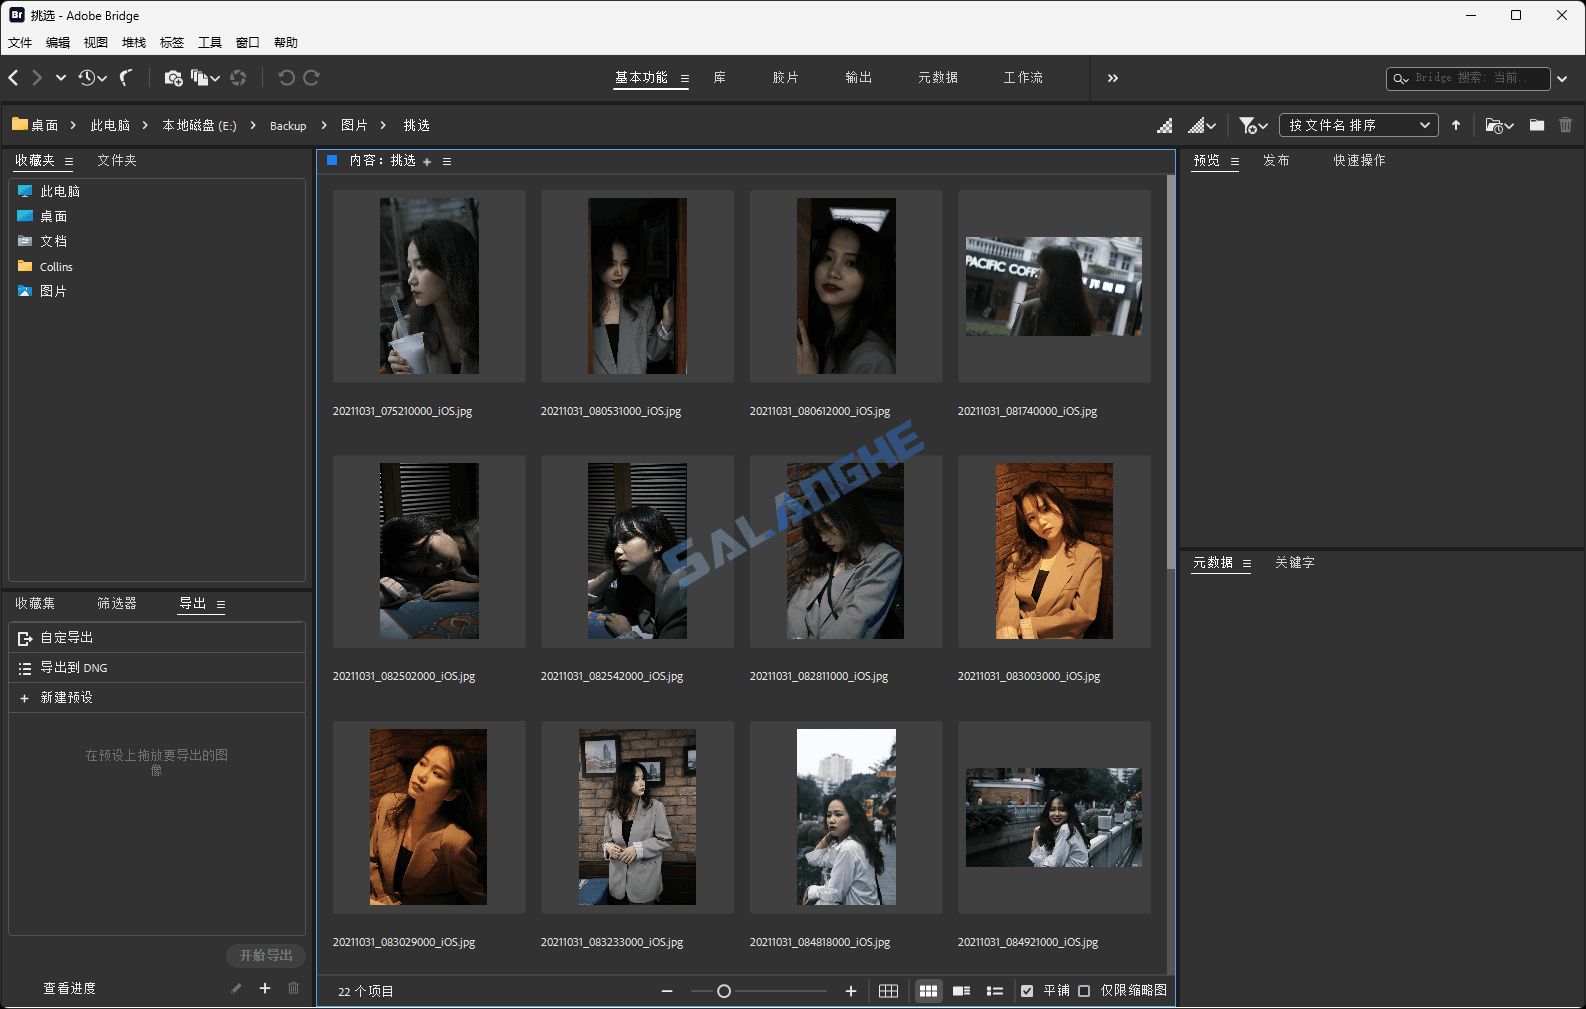The image size is (1586, 1009).
Task: Open the 按文件名排序 sort dropdown
Action: [1358, 125]
